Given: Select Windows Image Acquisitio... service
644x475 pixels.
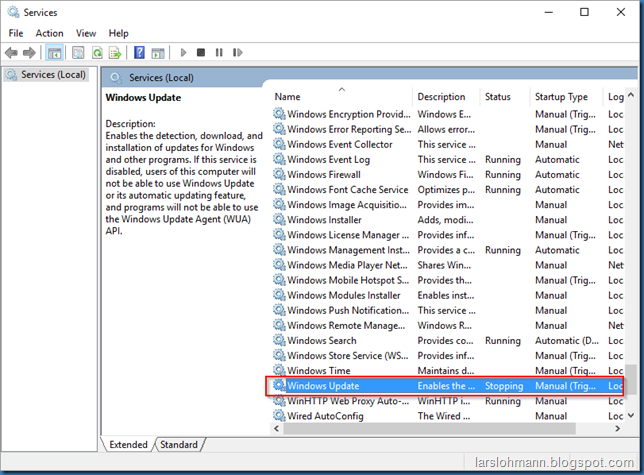Looking at the screenshot, I should pos(448,204).
